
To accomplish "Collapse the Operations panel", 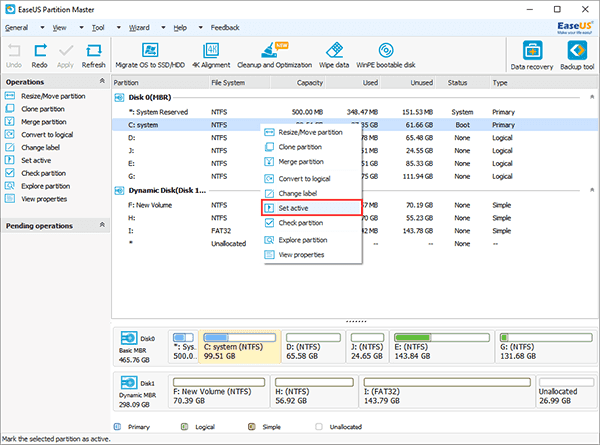I will point(102,81).
